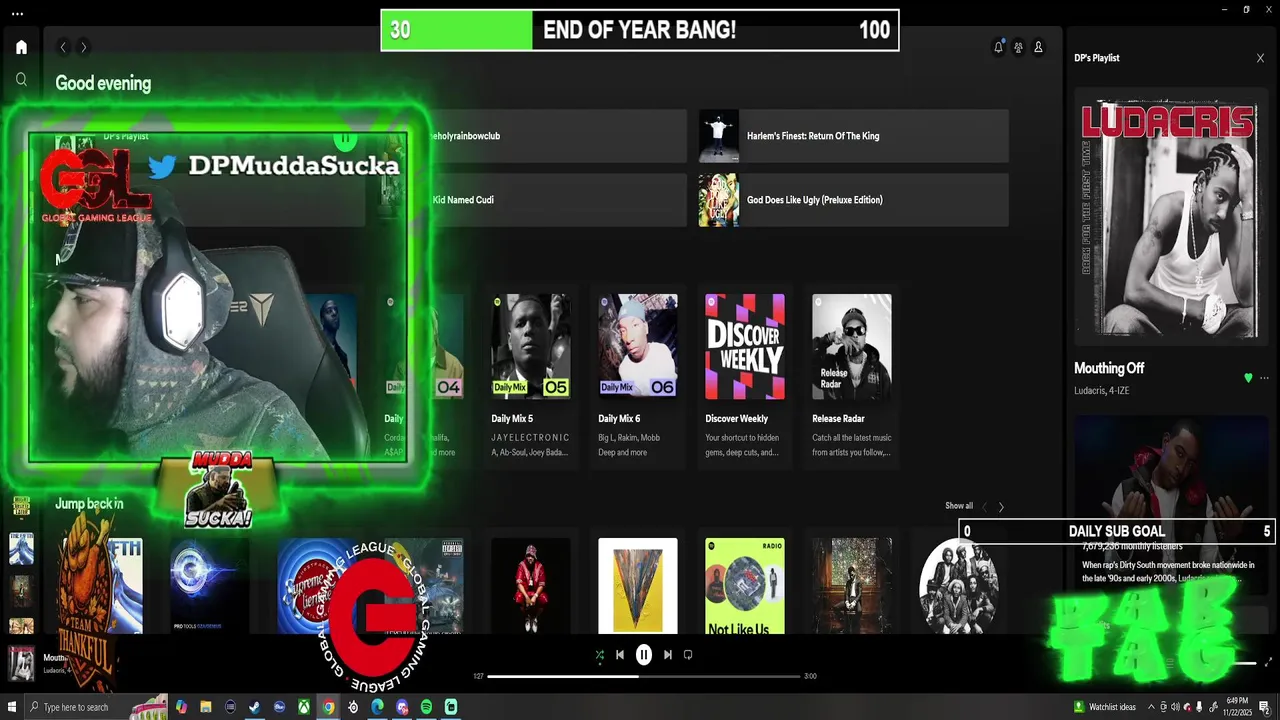Click the Type here to search box
Screen dimensions: 1280x720
95,707
